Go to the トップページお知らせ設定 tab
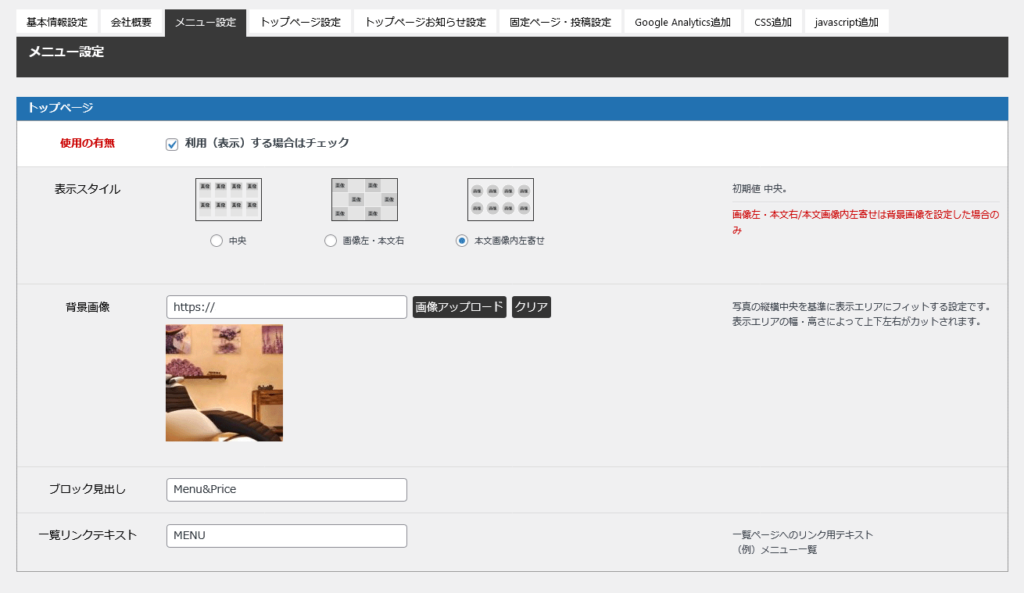Screen dimensions: 1024x593 tap(425, 22)
